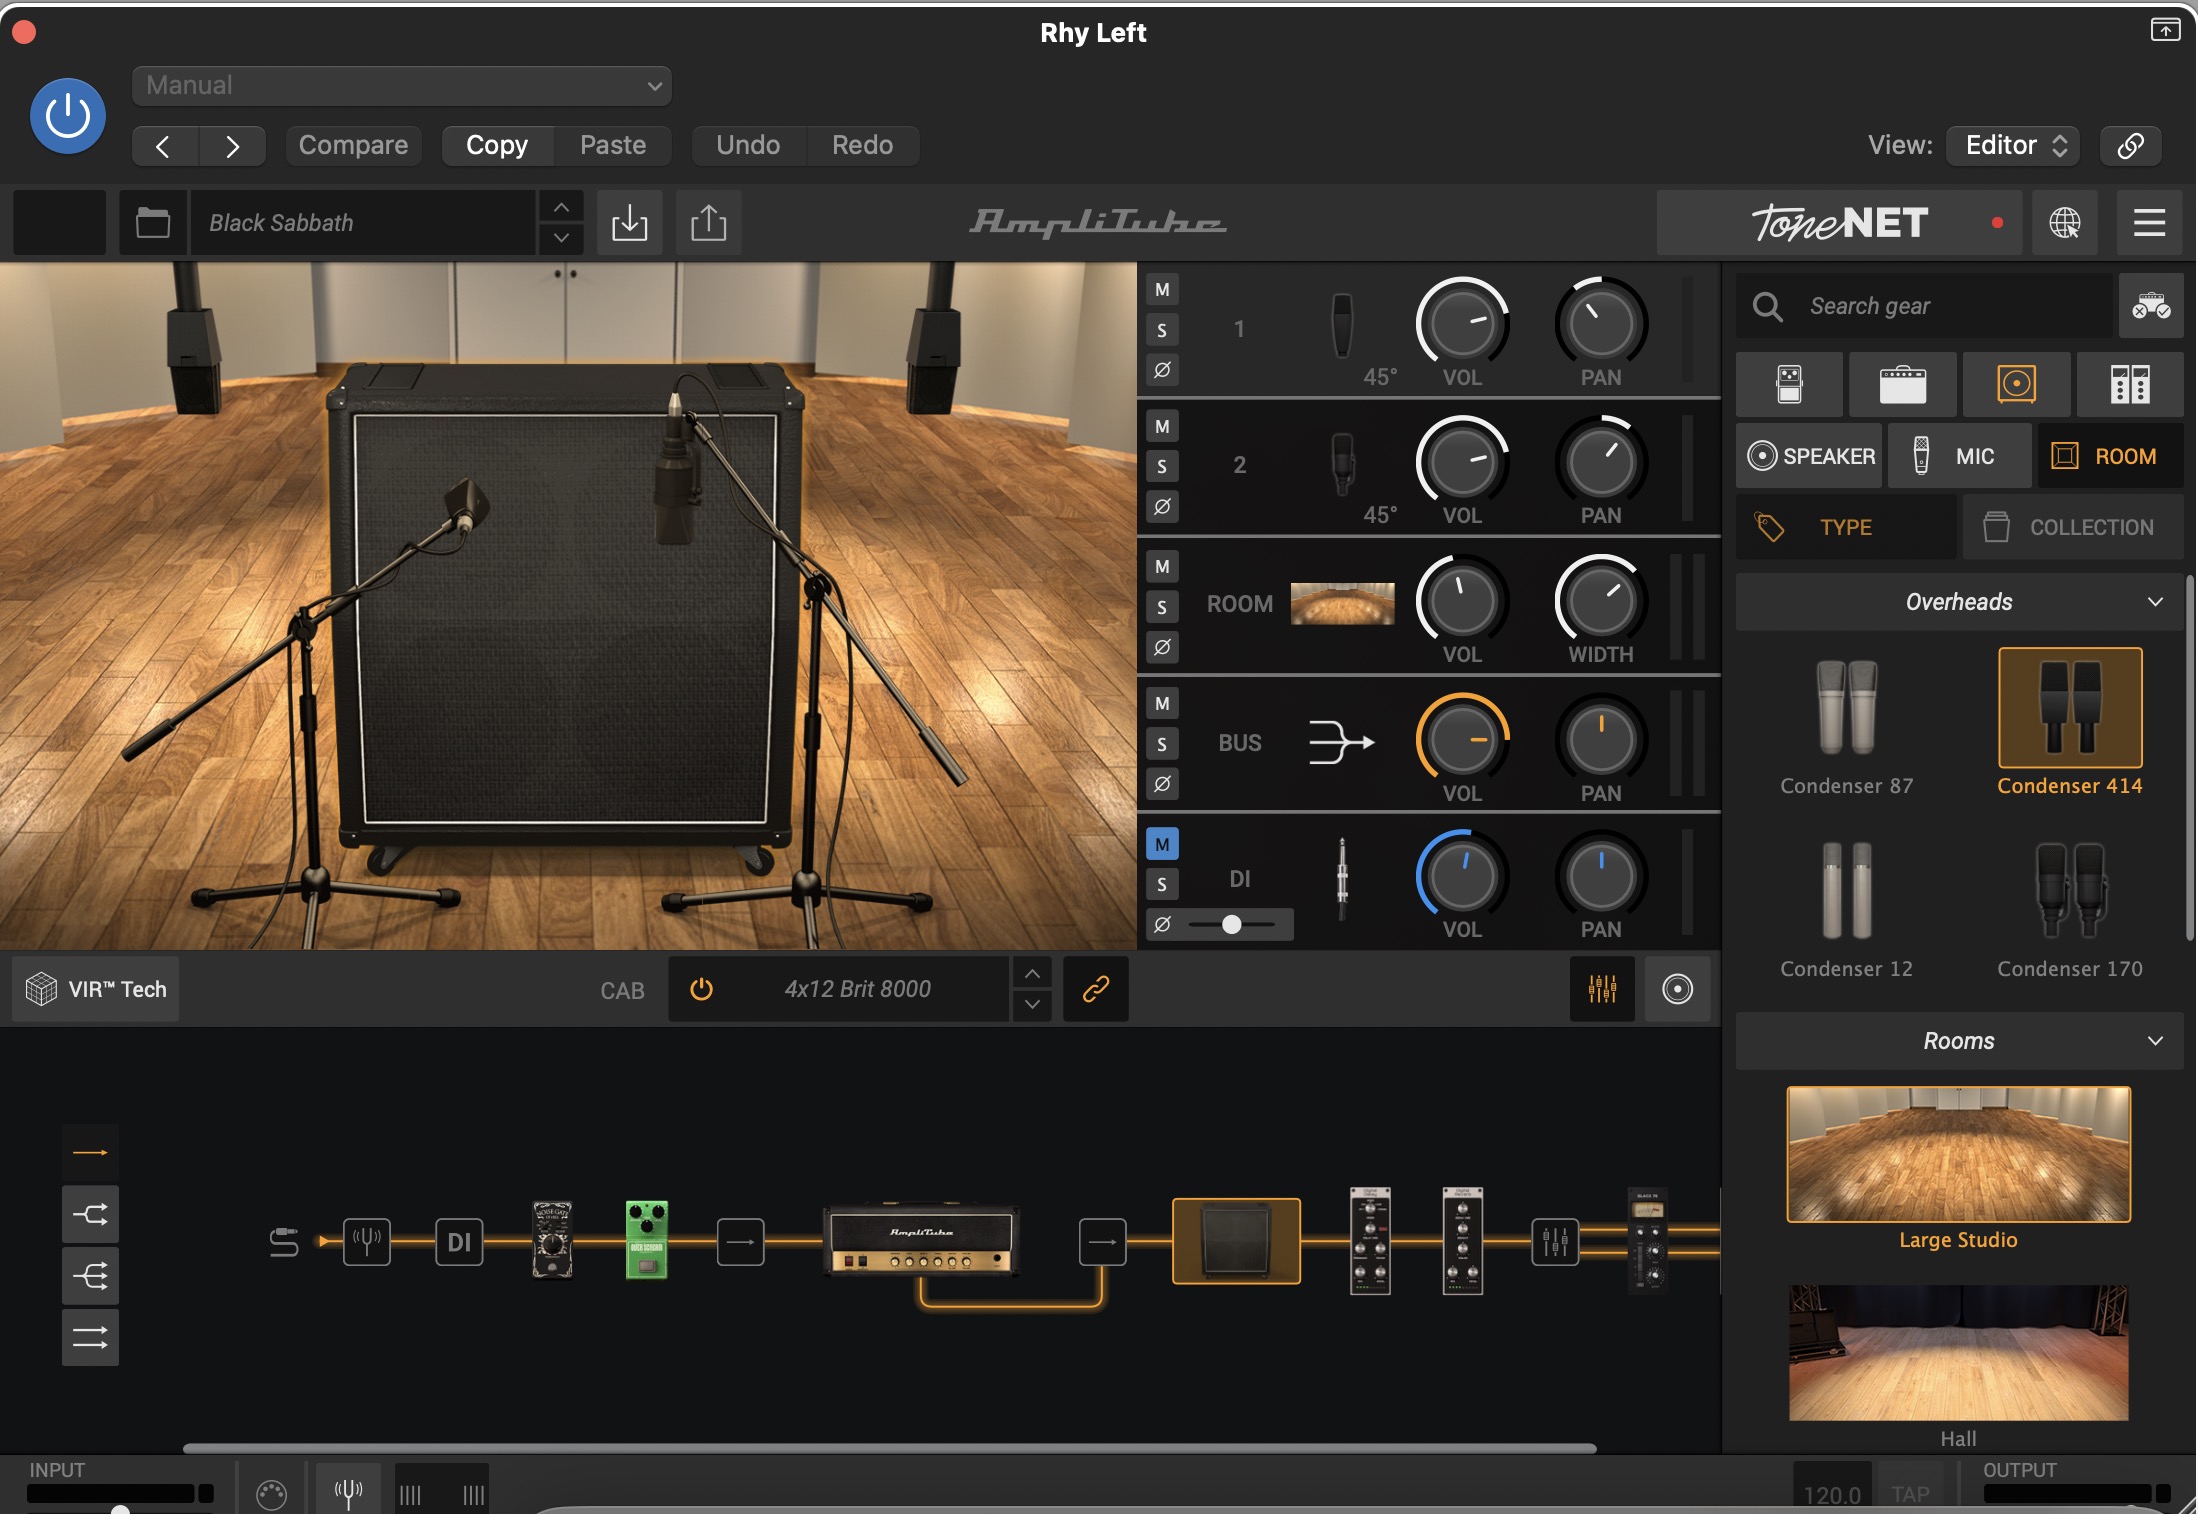Mute the ROOM channel
2198x1514 pixels.
click(x=1162, y=567)
